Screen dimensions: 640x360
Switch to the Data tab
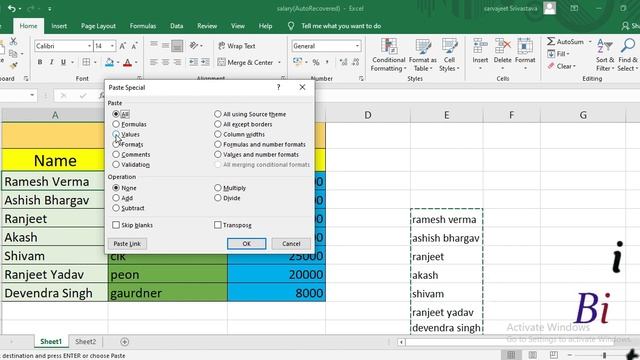pyautogui.click(x=176, y=26)
